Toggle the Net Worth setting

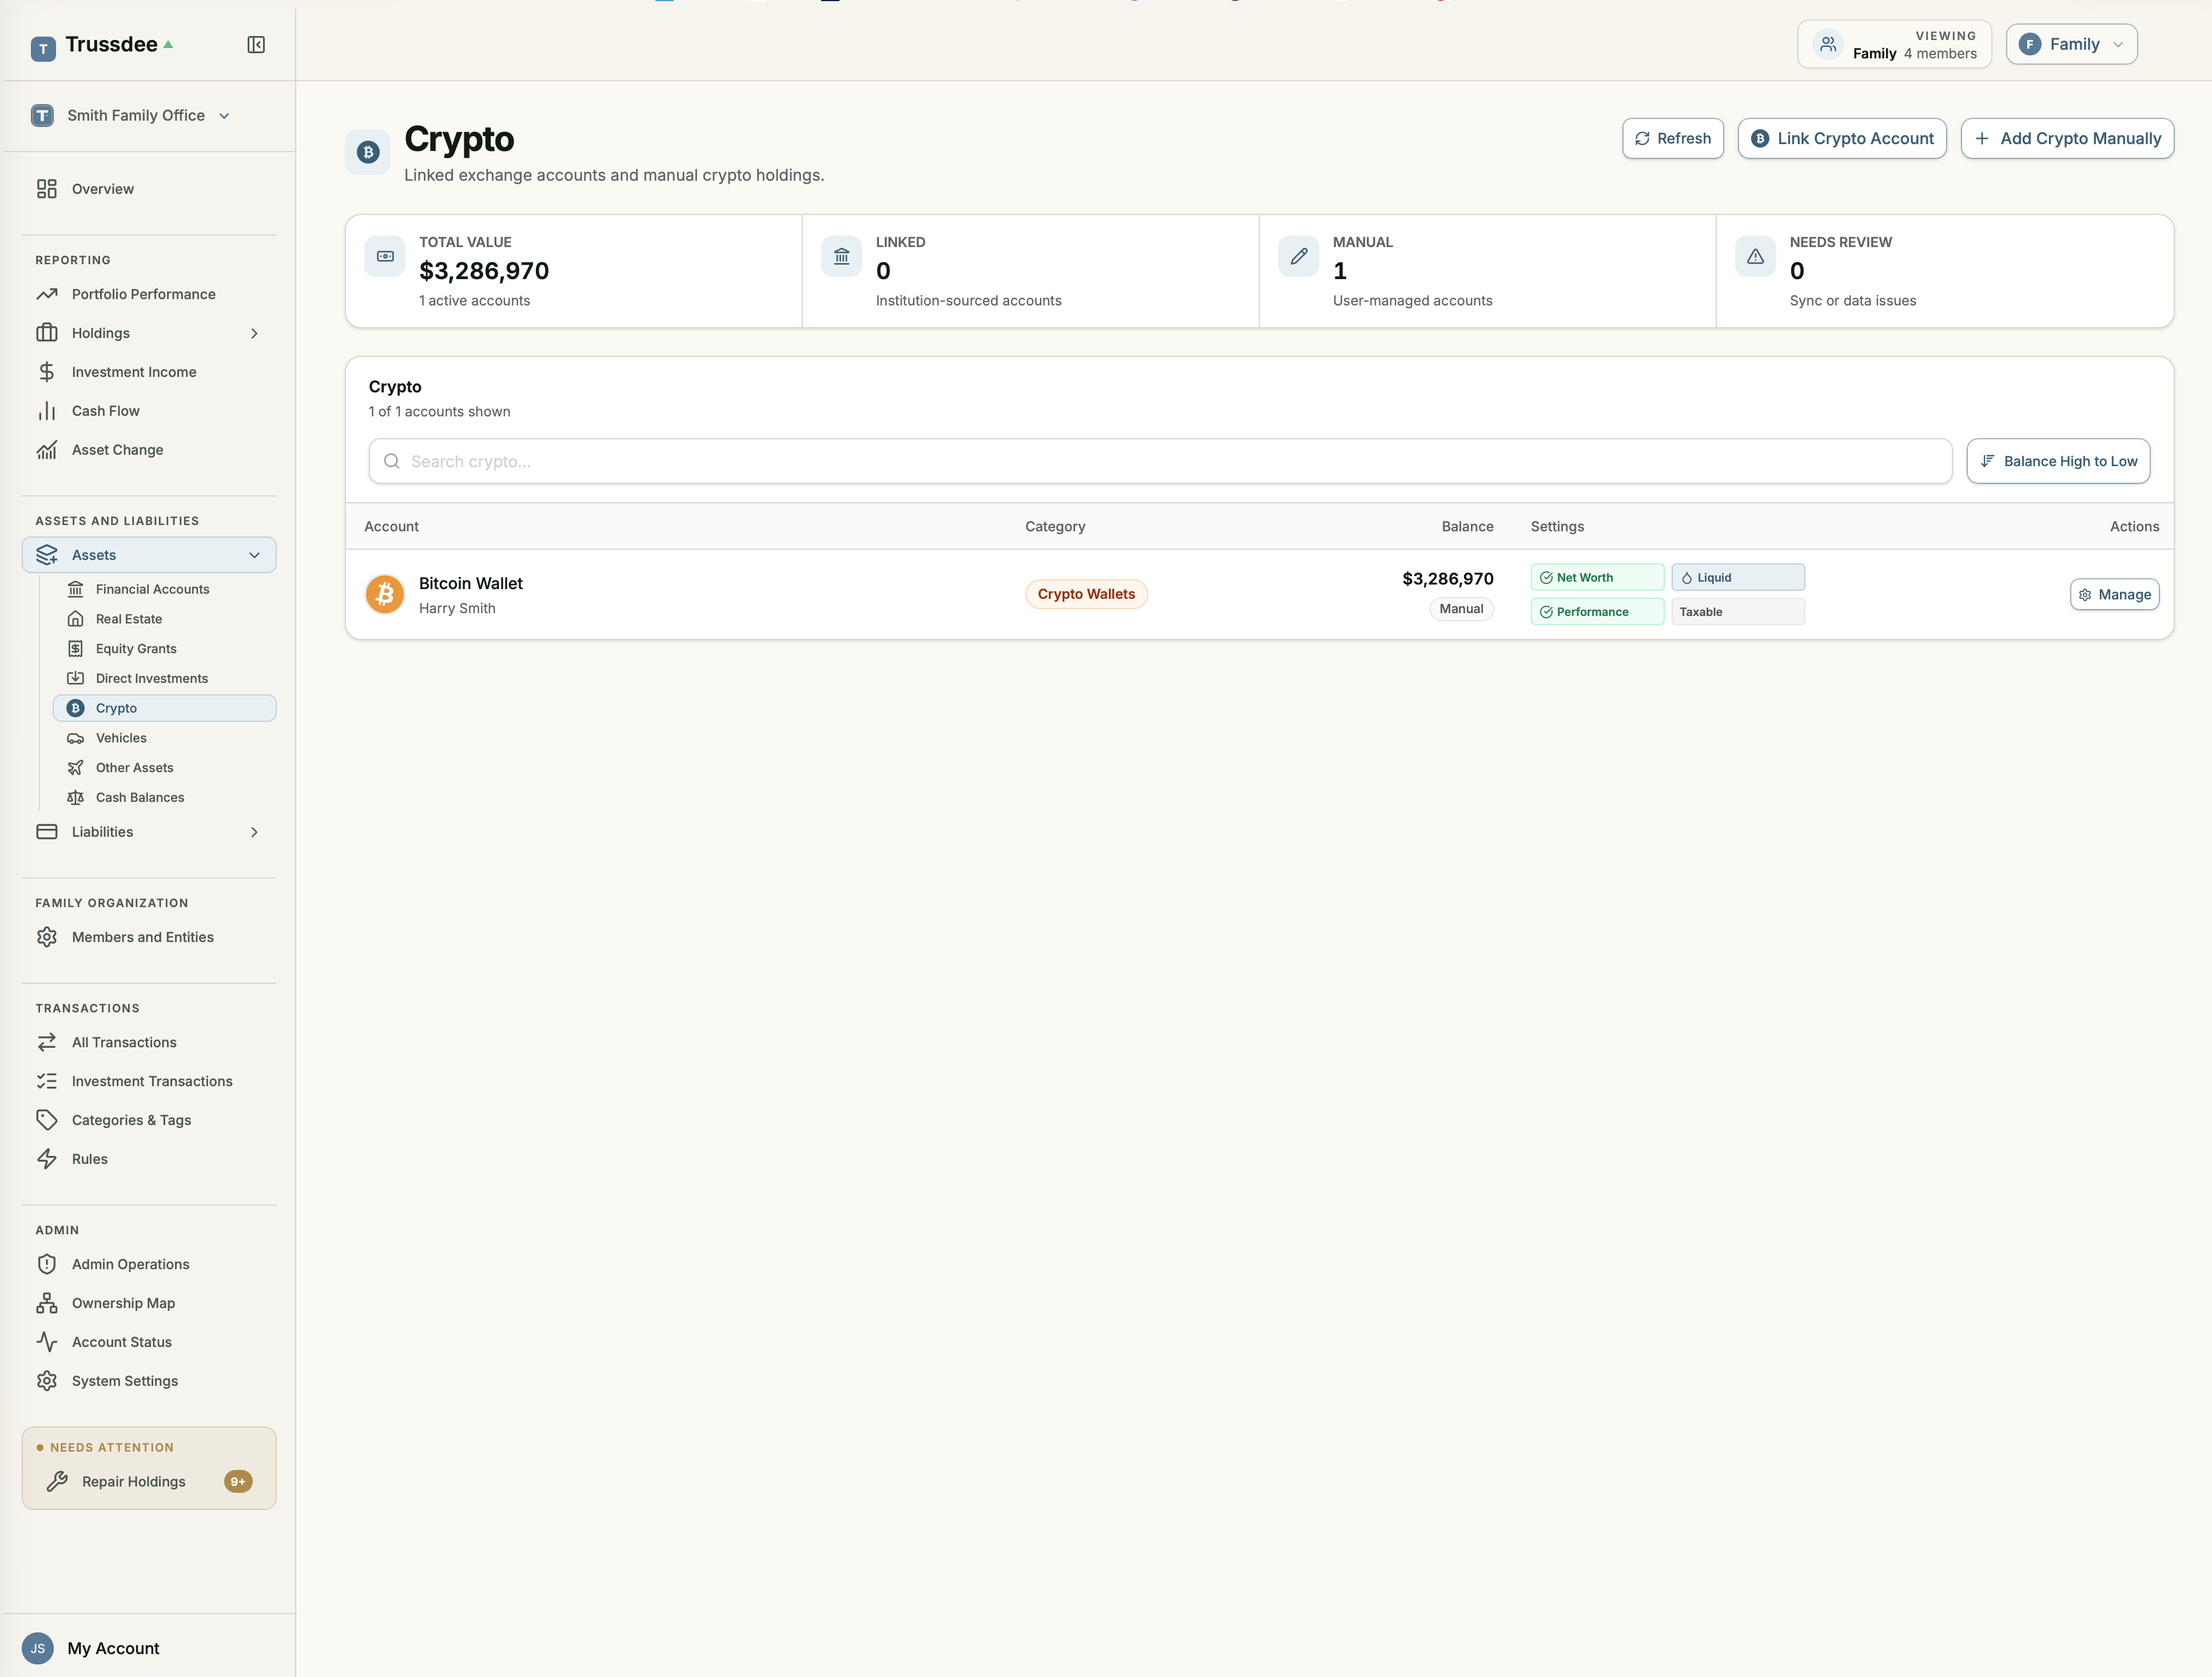pos(1597,577)
